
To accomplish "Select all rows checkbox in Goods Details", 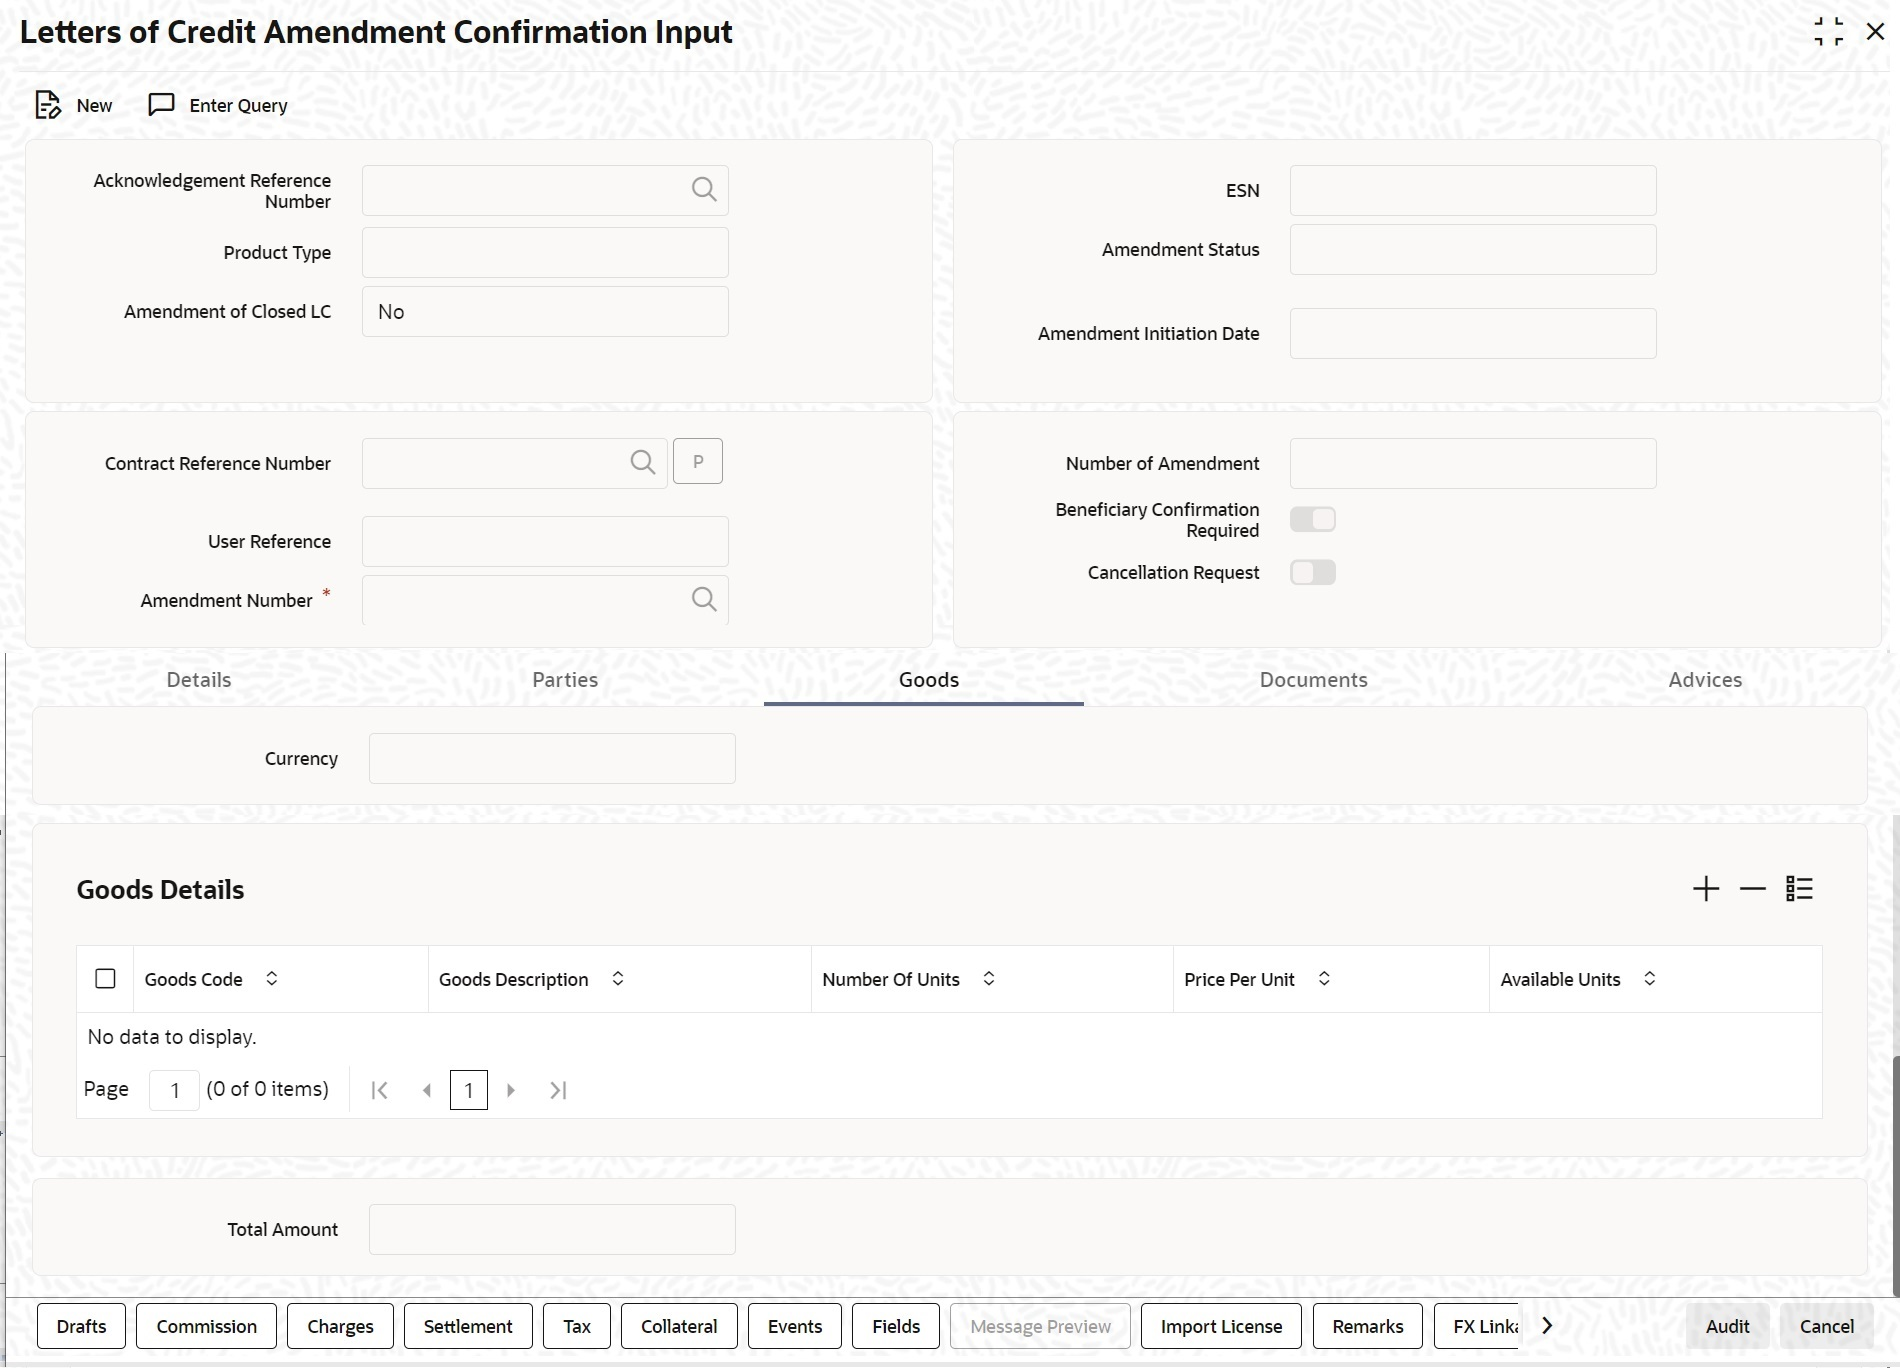I will [105, 978].
